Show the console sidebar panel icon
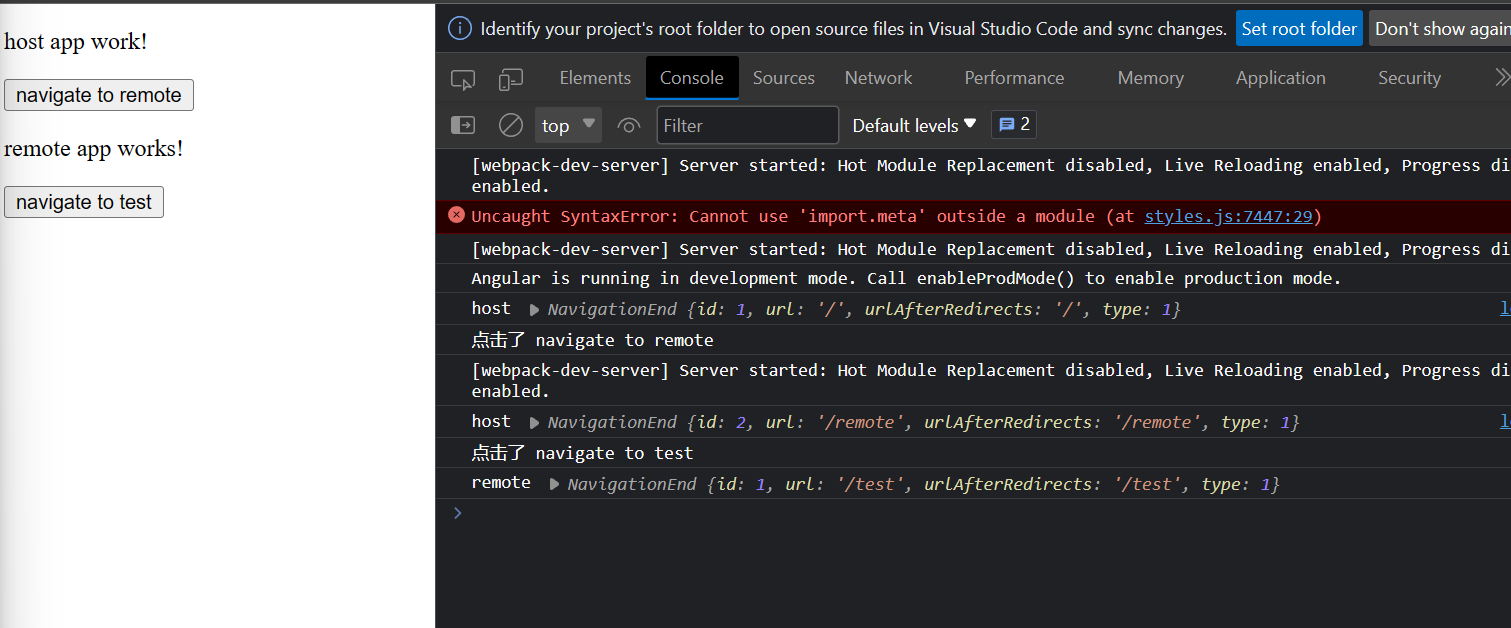 [x=463, y=125]
